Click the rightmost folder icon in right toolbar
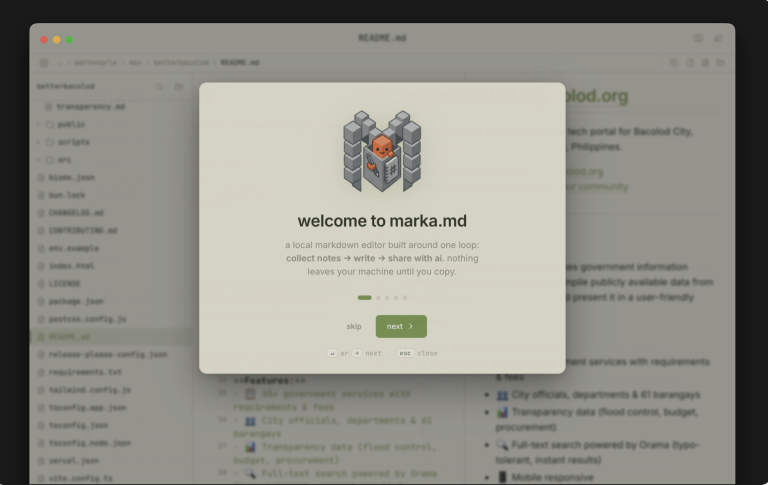 click(x=720, y=63)
